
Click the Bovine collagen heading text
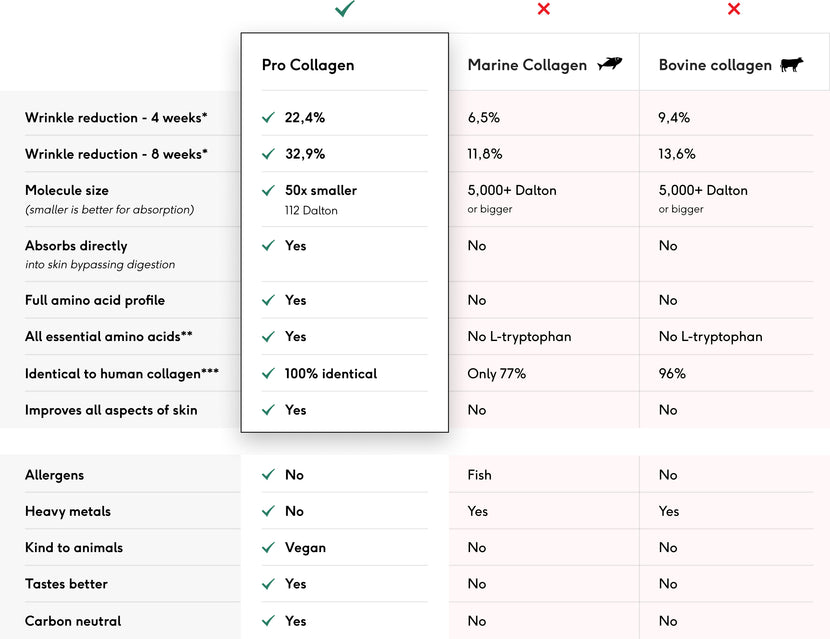click(x=715, y=65)
